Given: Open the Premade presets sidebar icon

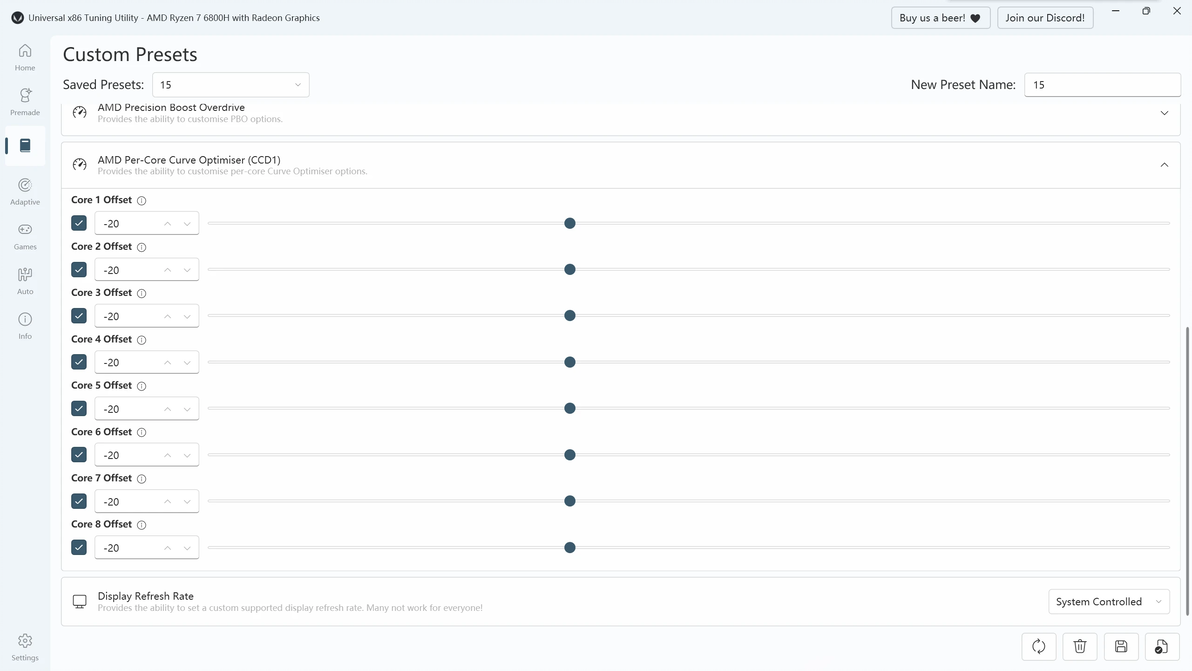Looking at the screenshot, I should pyautogui.click(x=25, y=102).
